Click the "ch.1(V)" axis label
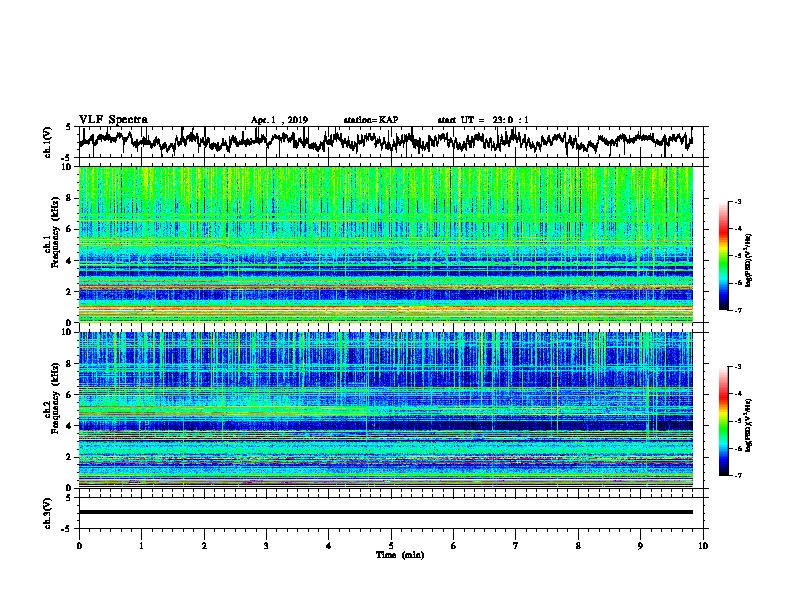The height and width of the screenshot is (612, 792). tap(48, 142)
